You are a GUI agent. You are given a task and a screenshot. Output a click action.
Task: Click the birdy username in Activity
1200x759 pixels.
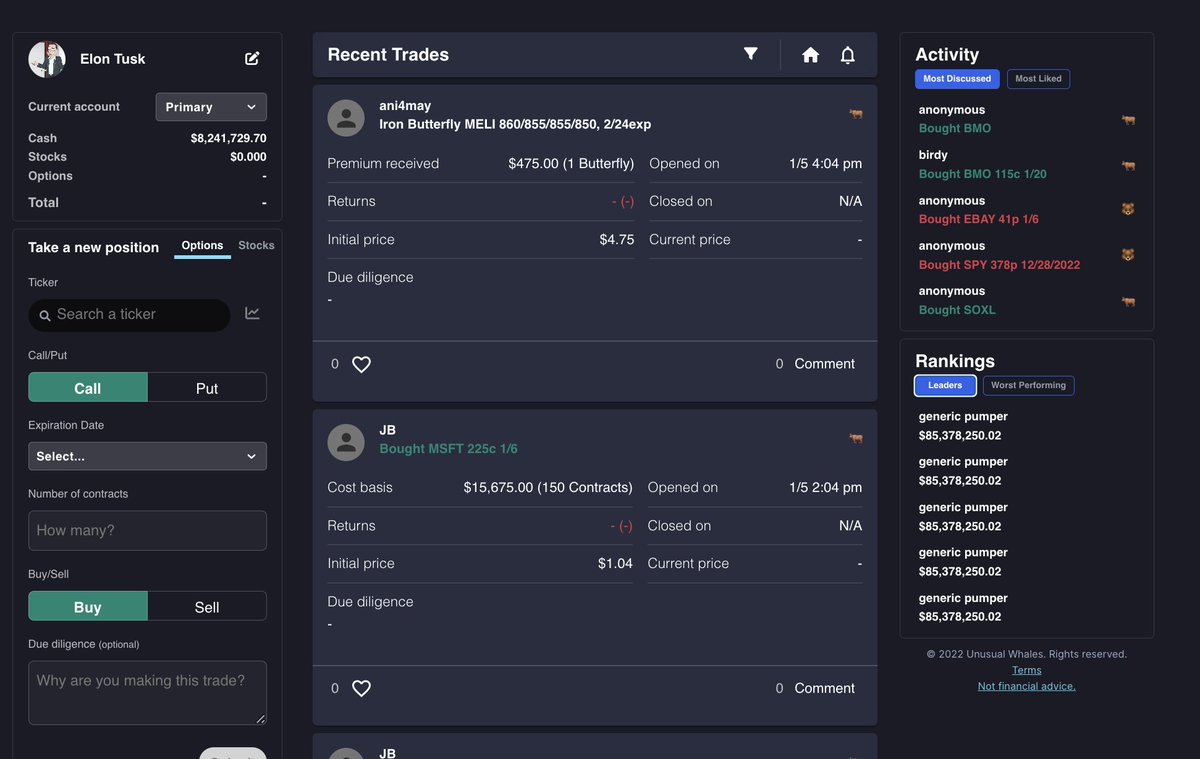click(x=933, y=155)
